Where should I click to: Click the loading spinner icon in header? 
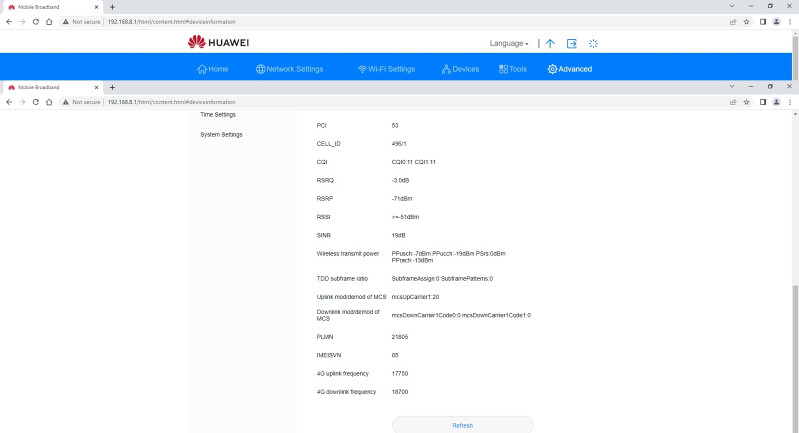tap(593, 44)
